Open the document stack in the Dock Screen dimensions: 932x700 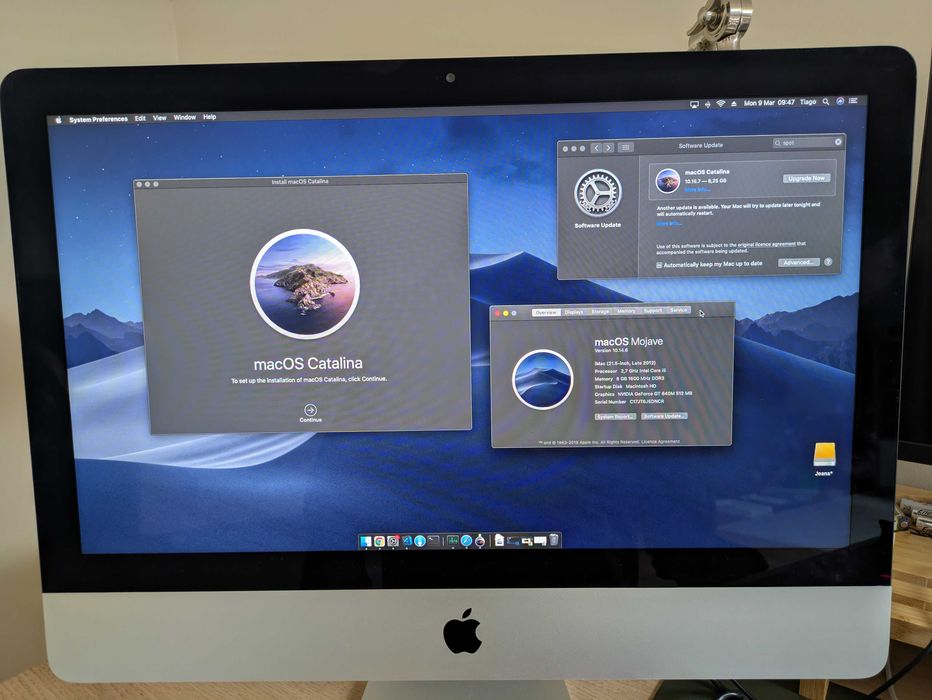click(499, 540)
